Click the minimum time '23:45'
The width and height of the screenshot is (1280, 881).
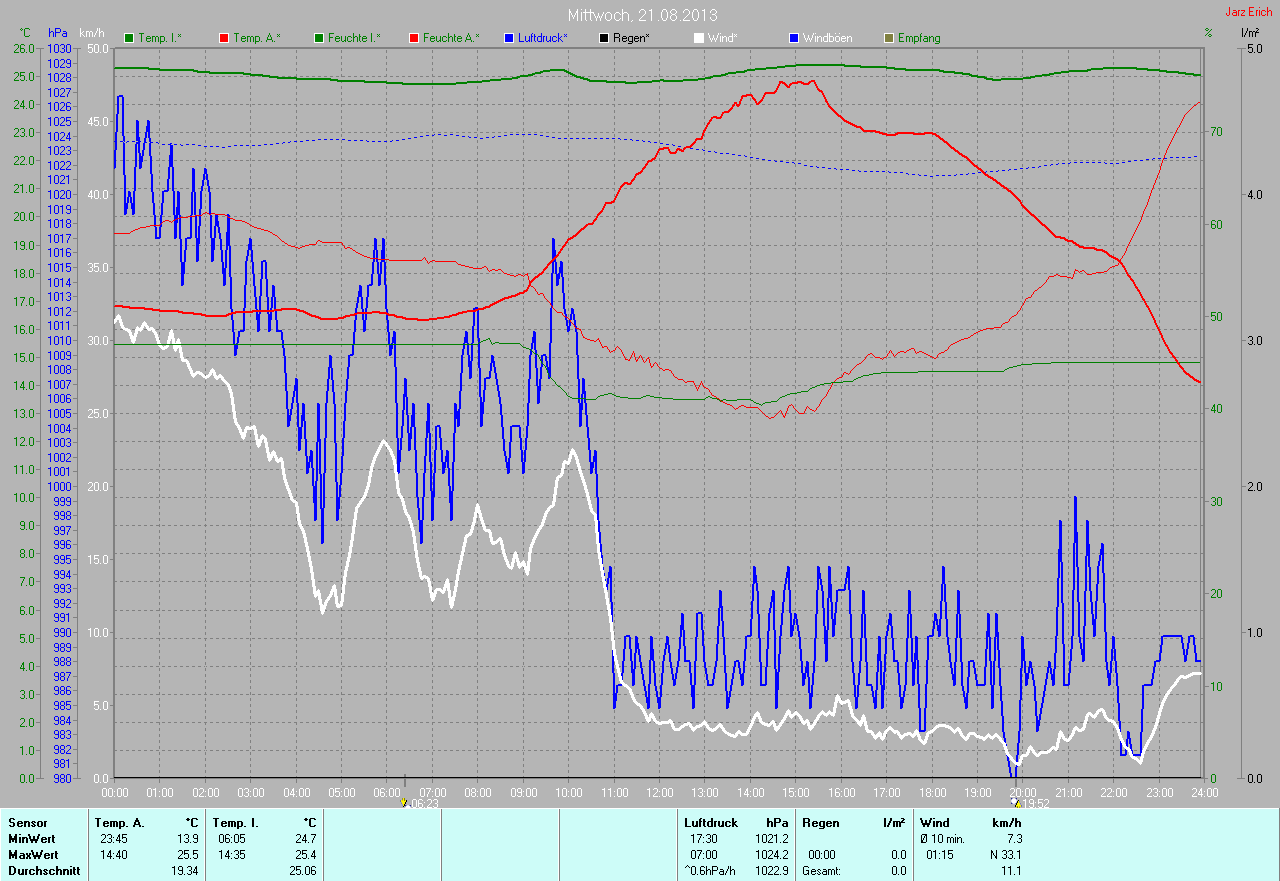(112, 839)
